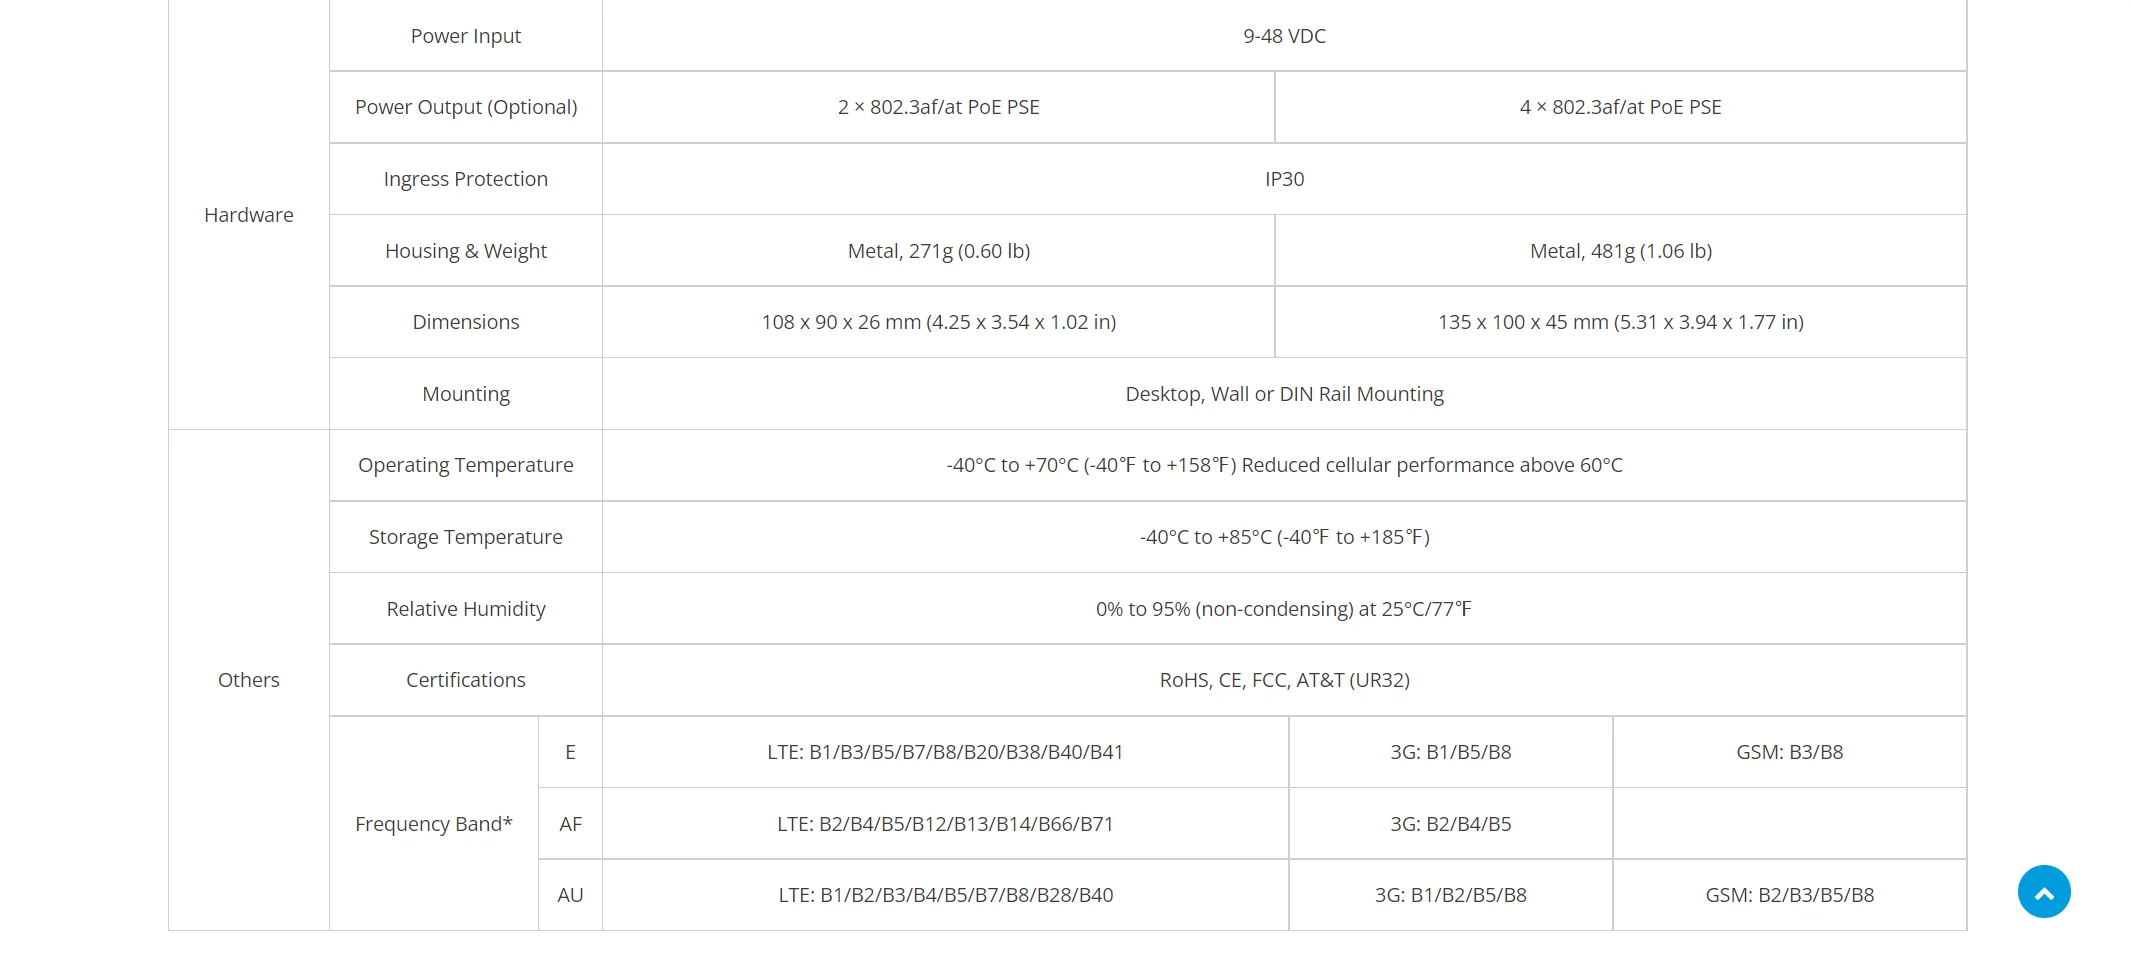This screenshot has height=955, width=2131.
Task: Click the 9-48 VDC value cell
Action: point(1284,36)
